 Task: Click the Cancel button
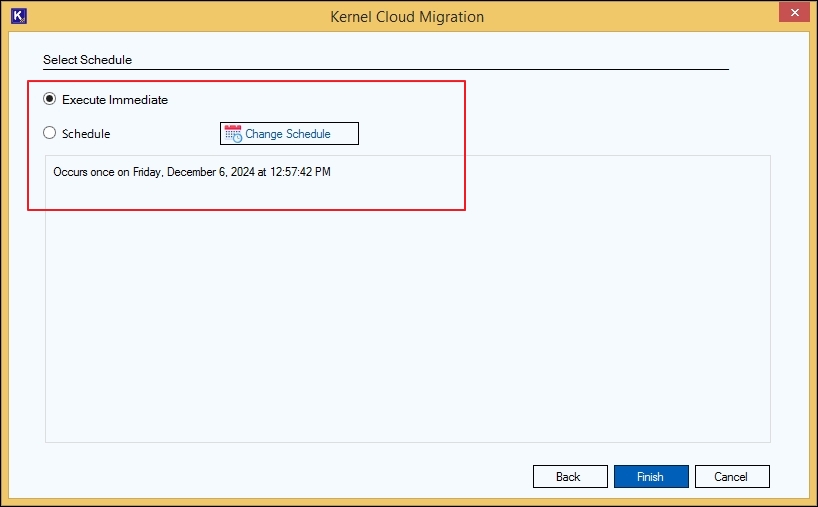pyautogui.click(x=732, y=477)
